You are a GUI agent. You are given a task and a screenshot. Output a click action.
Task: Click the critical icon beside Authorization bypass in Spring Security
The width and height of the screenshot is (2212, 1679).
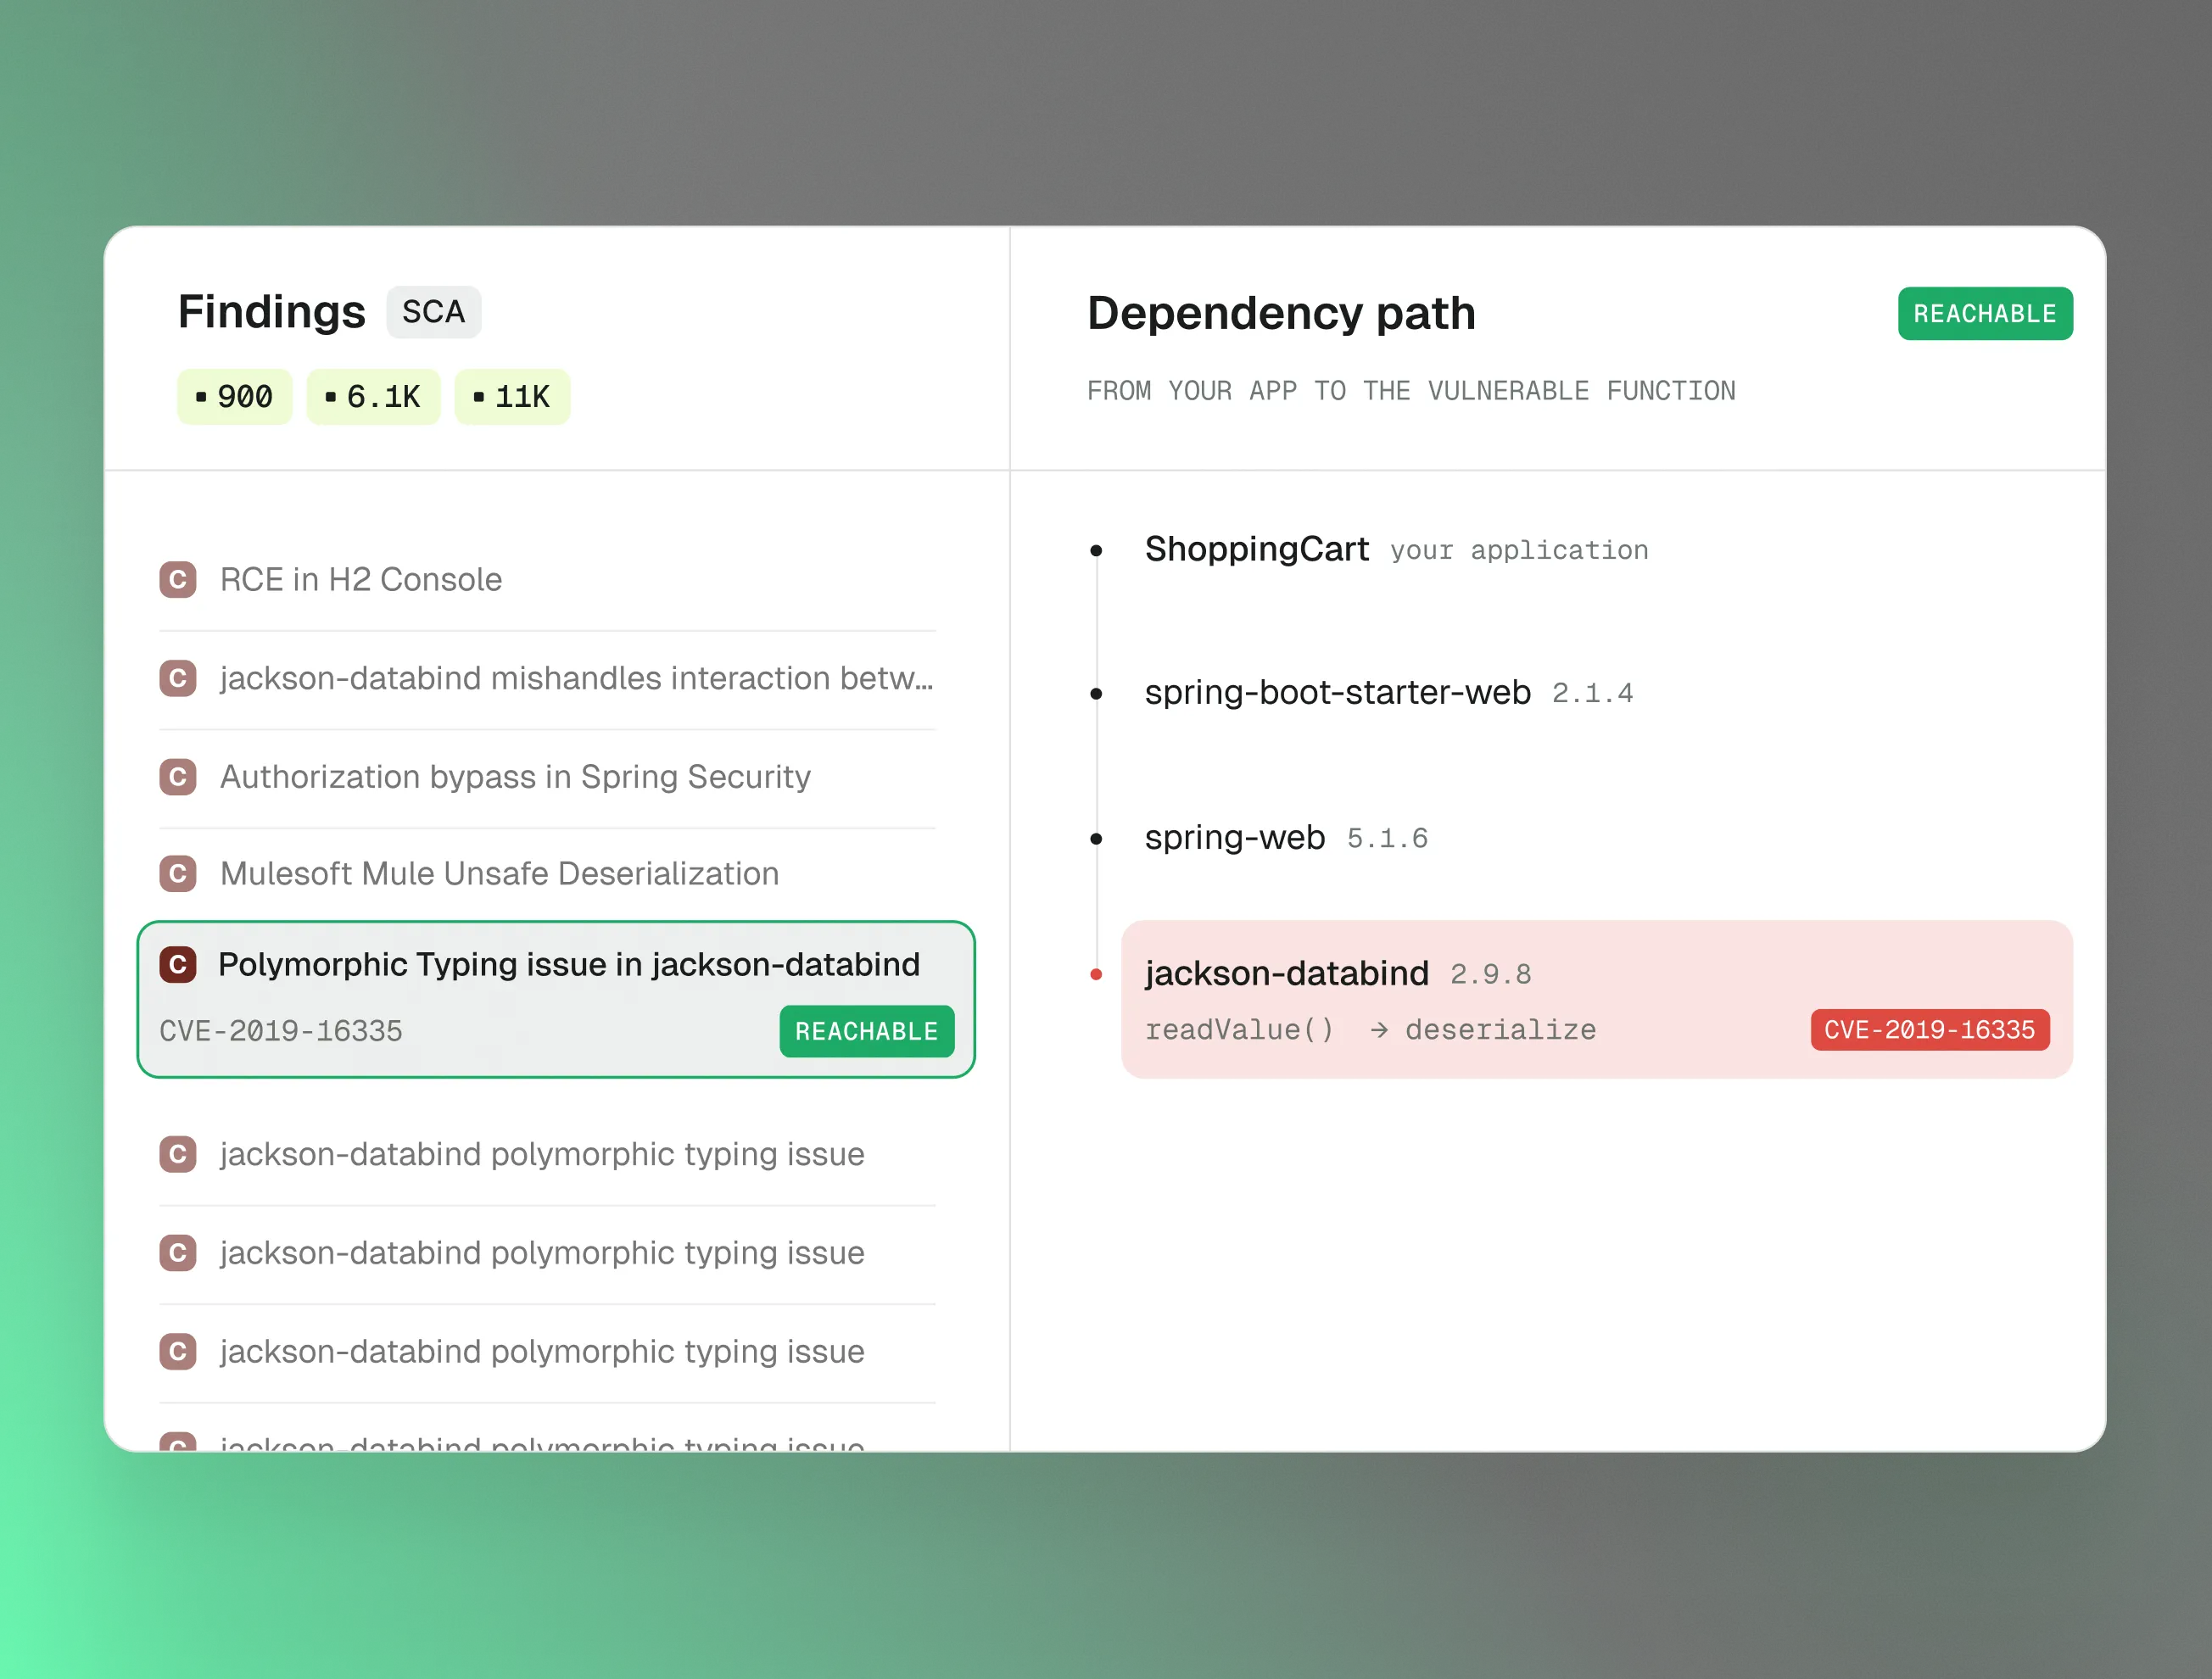pos(178,777)
